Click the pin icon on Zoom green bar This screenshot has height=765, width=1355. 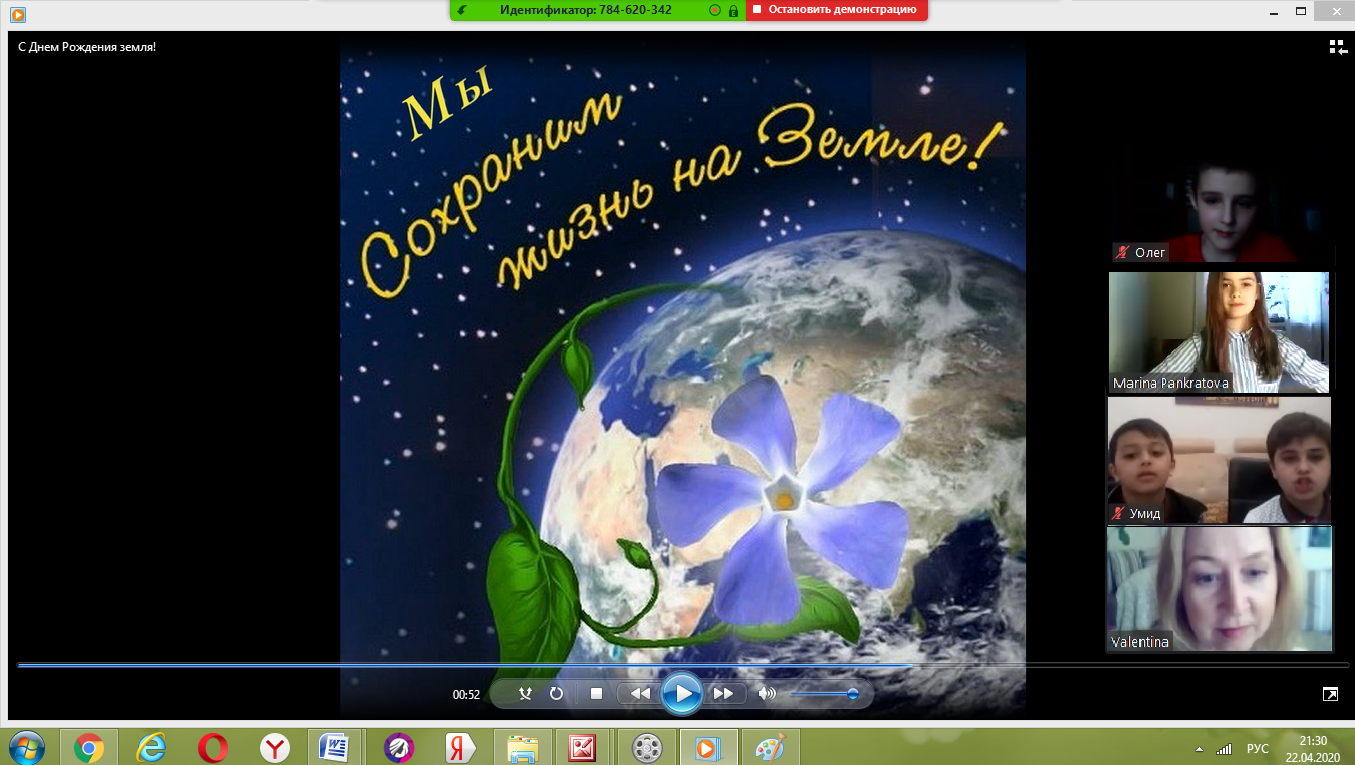click(461, 10)
